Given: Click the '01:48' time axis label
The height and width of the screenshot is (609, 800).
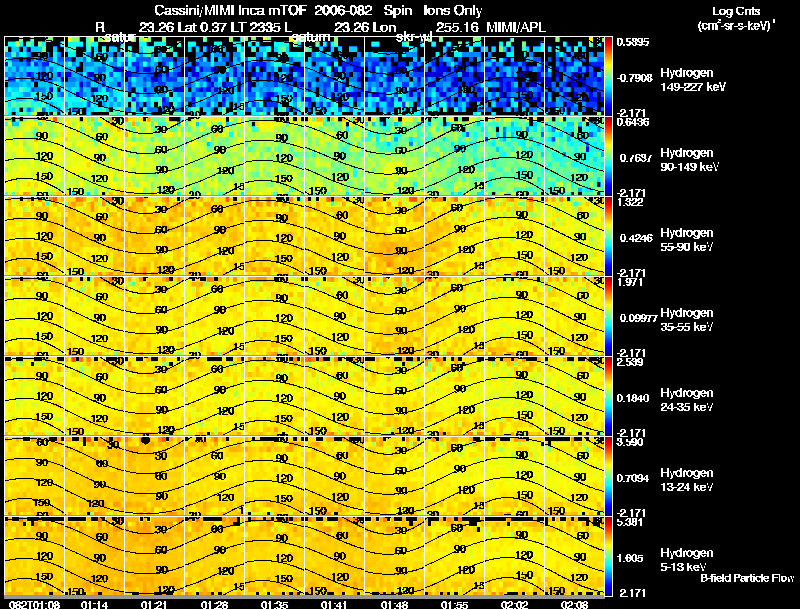Looking at the screenshot, I should point(395,604).
